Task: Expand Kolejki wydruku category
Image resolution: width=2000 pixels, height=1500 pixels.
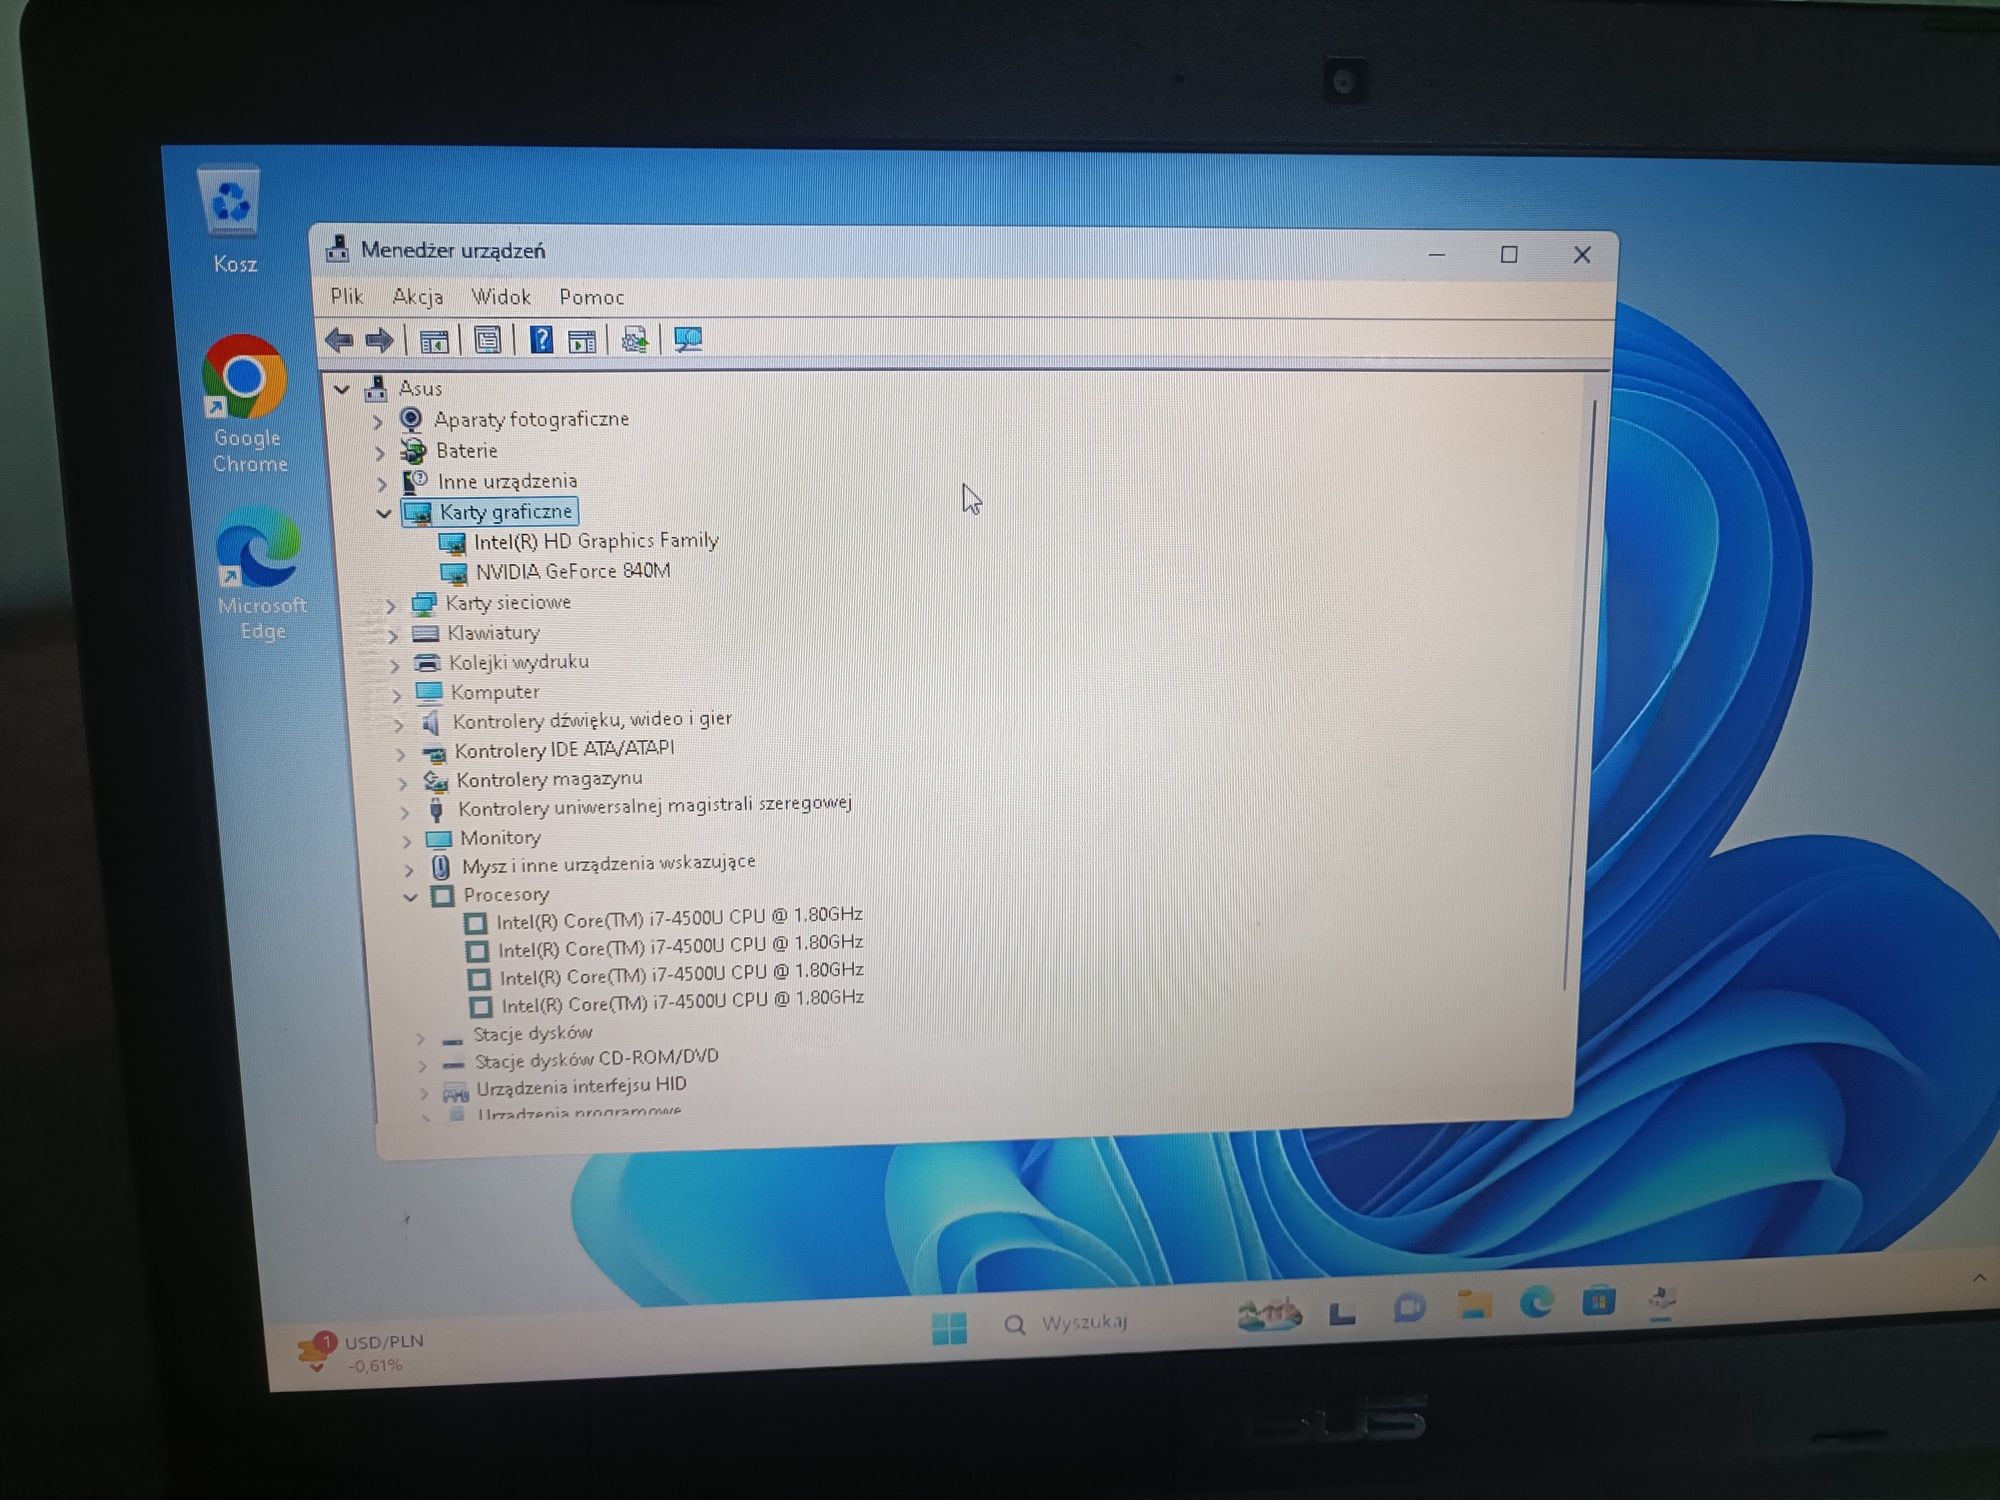Action: (394, 664)
